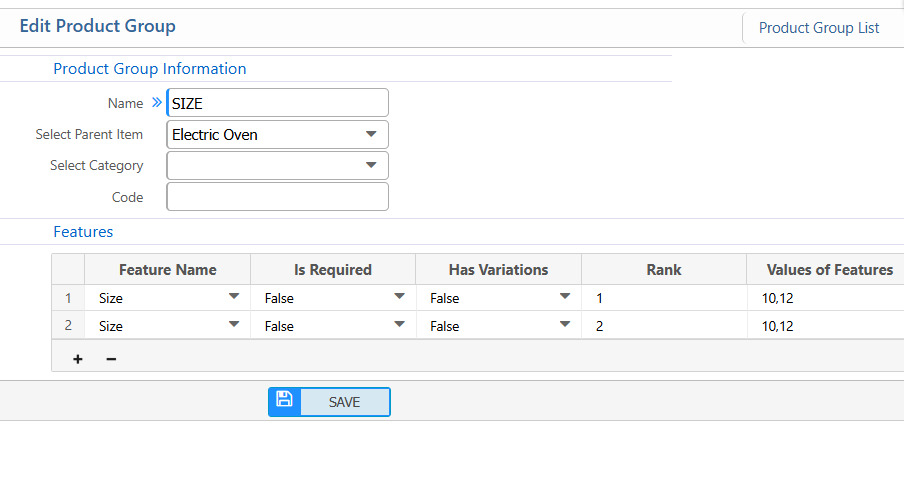Screen dimensions: 904x494
Task: Click the Rank cell in row 1
Action: coord(663,298)
